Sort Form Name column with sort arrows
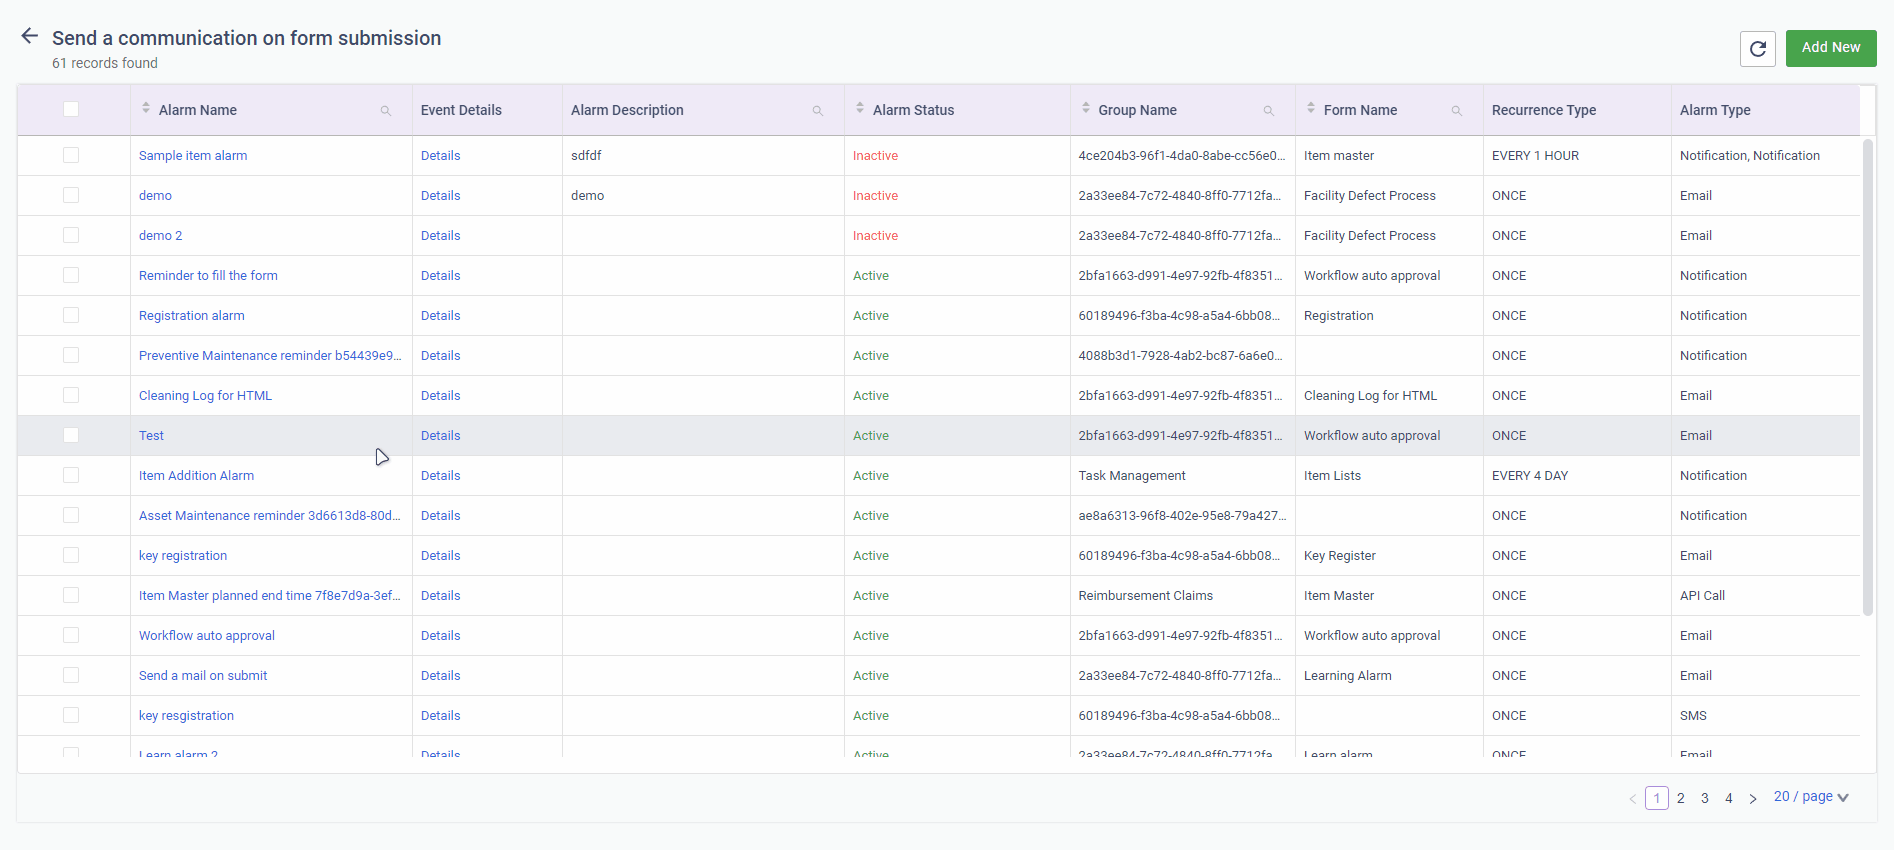This screenshot has height=850, width=1894. [1311, 109]
